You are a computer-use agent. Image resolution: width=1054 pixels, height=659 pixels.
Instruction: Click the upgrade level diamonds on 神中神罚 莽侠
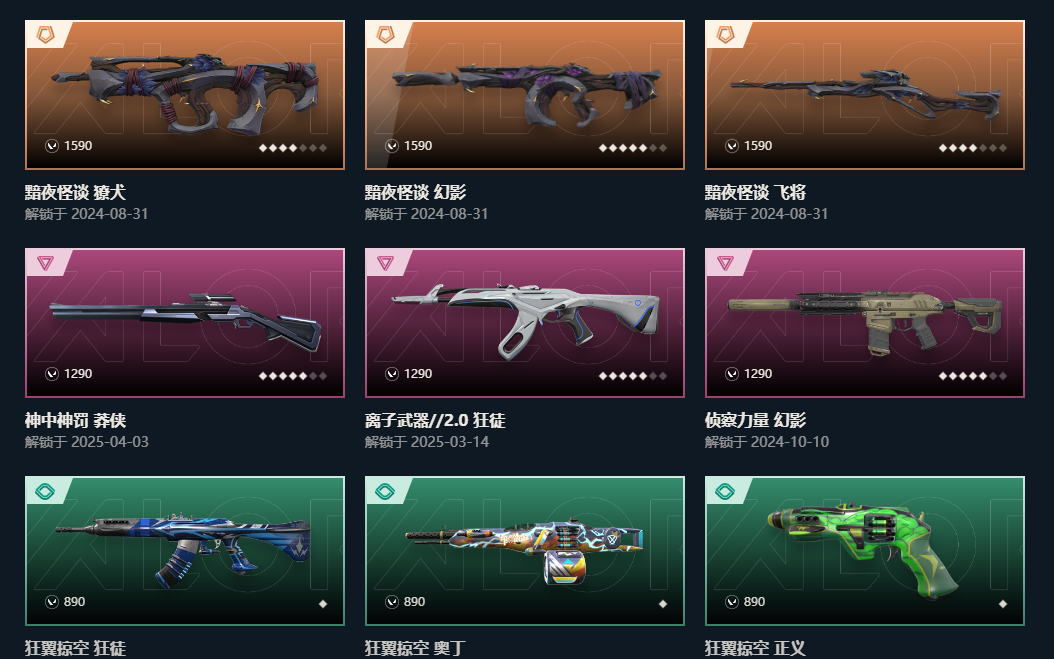(293, 376)
